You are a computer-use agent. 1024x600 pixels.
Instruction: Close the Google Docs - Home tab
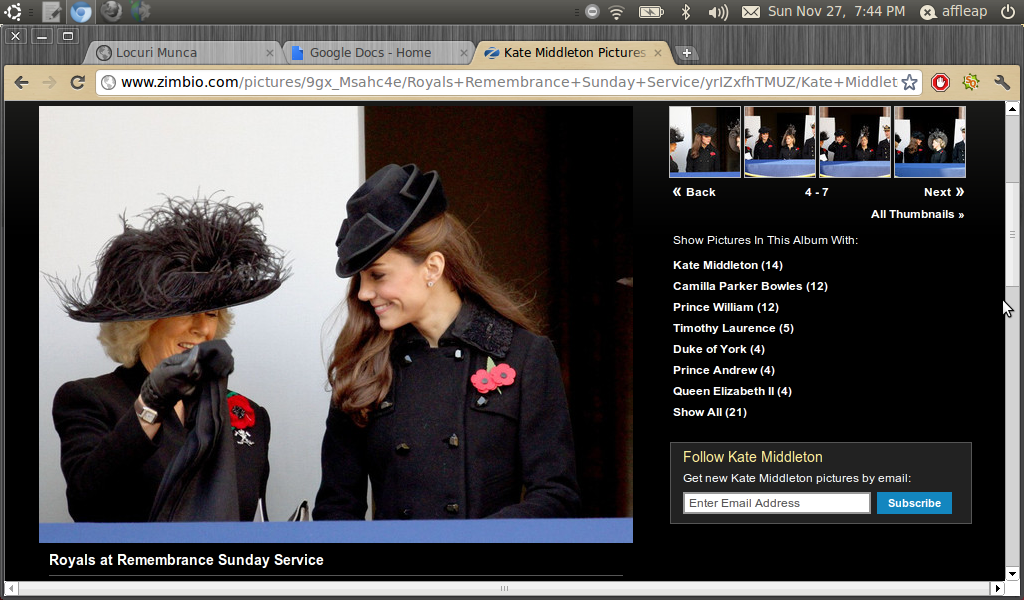[x=464, y=53]
